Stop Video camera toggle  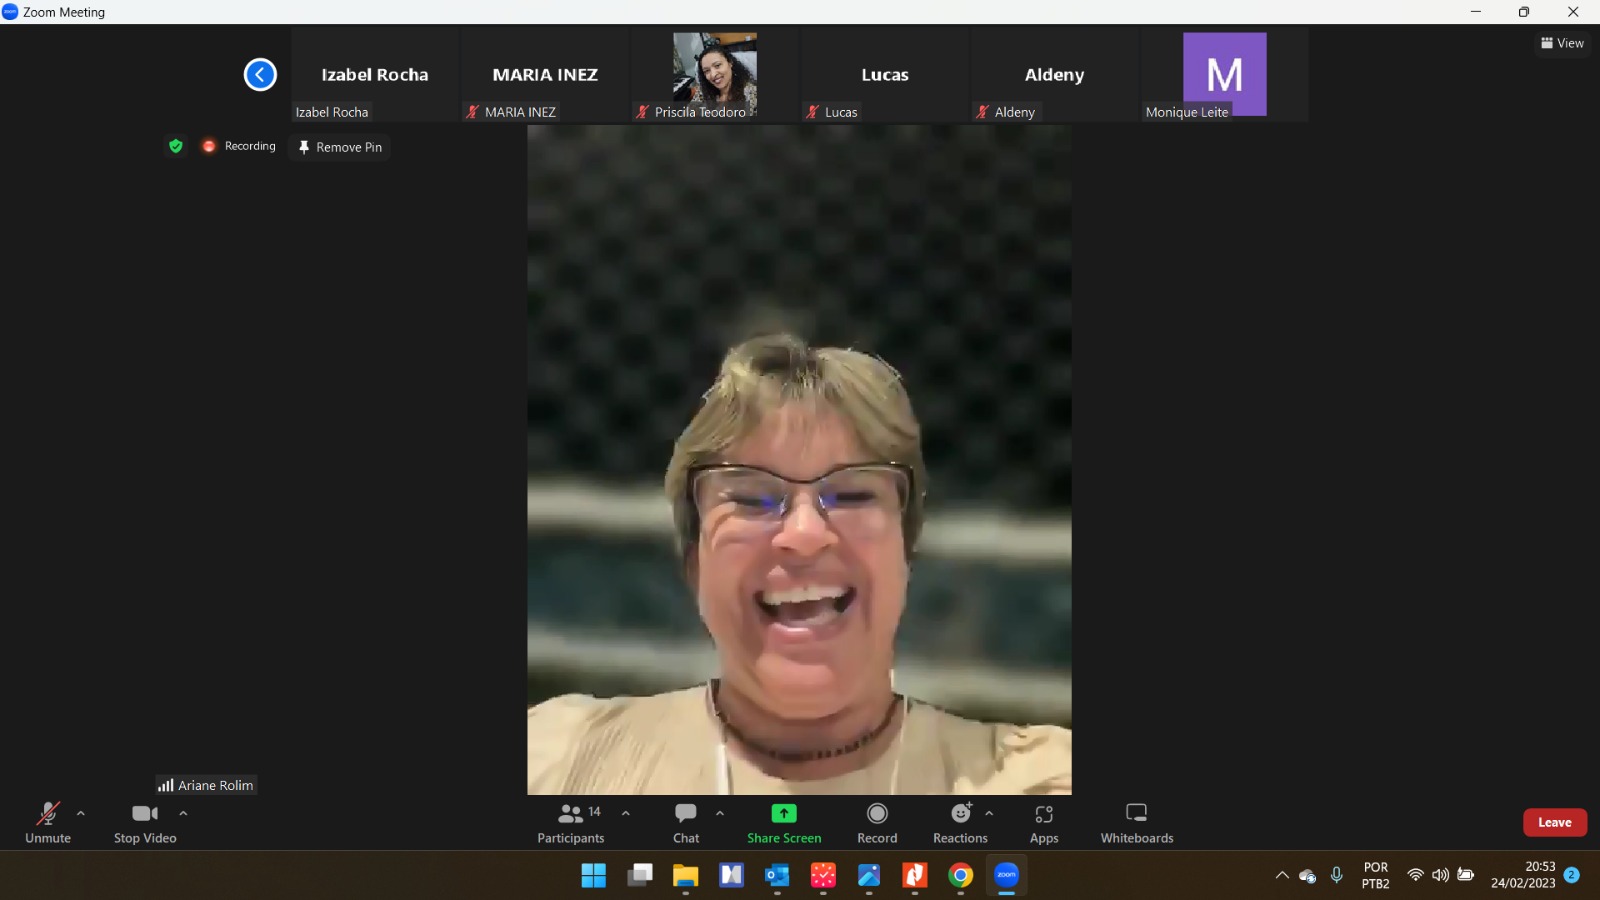pos(145,822)
